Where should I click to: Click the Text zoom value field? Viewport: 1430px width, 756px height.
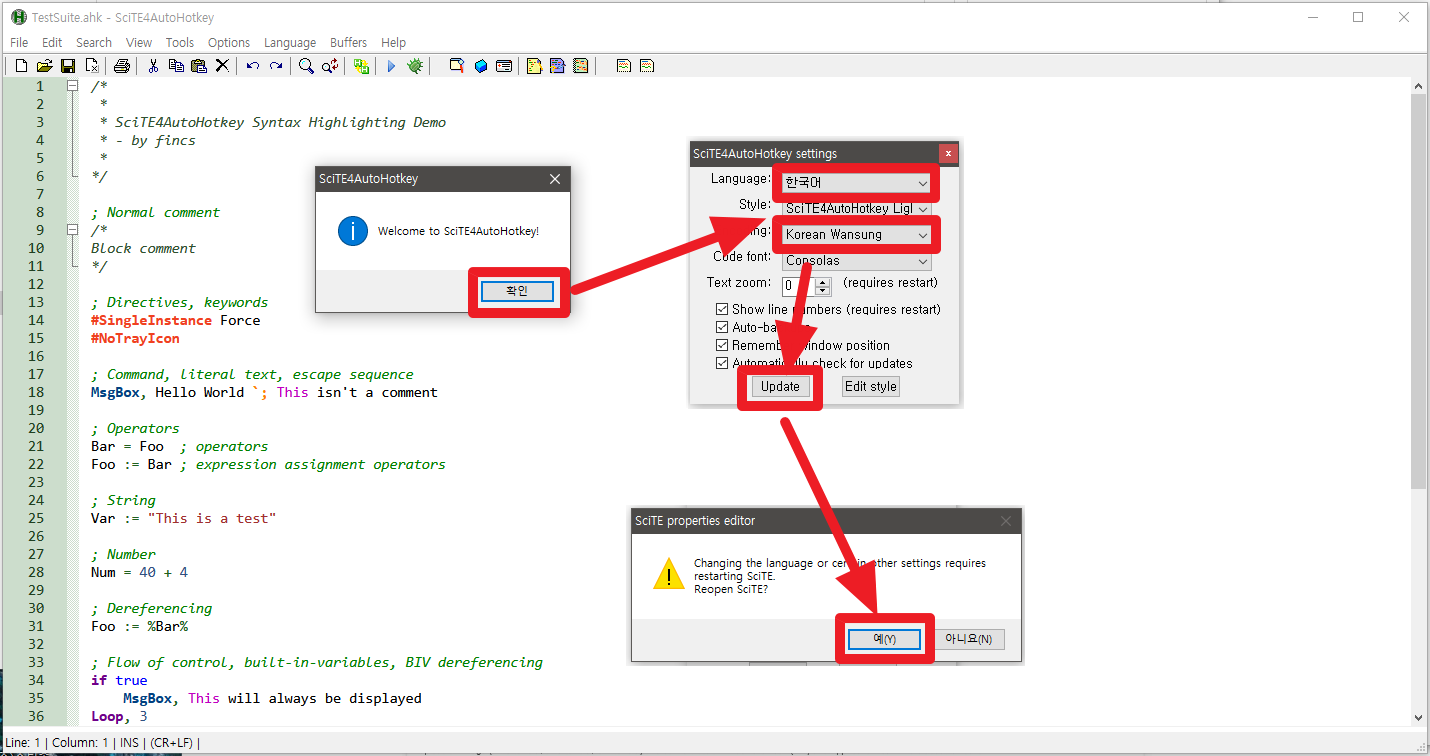[798, 286]
